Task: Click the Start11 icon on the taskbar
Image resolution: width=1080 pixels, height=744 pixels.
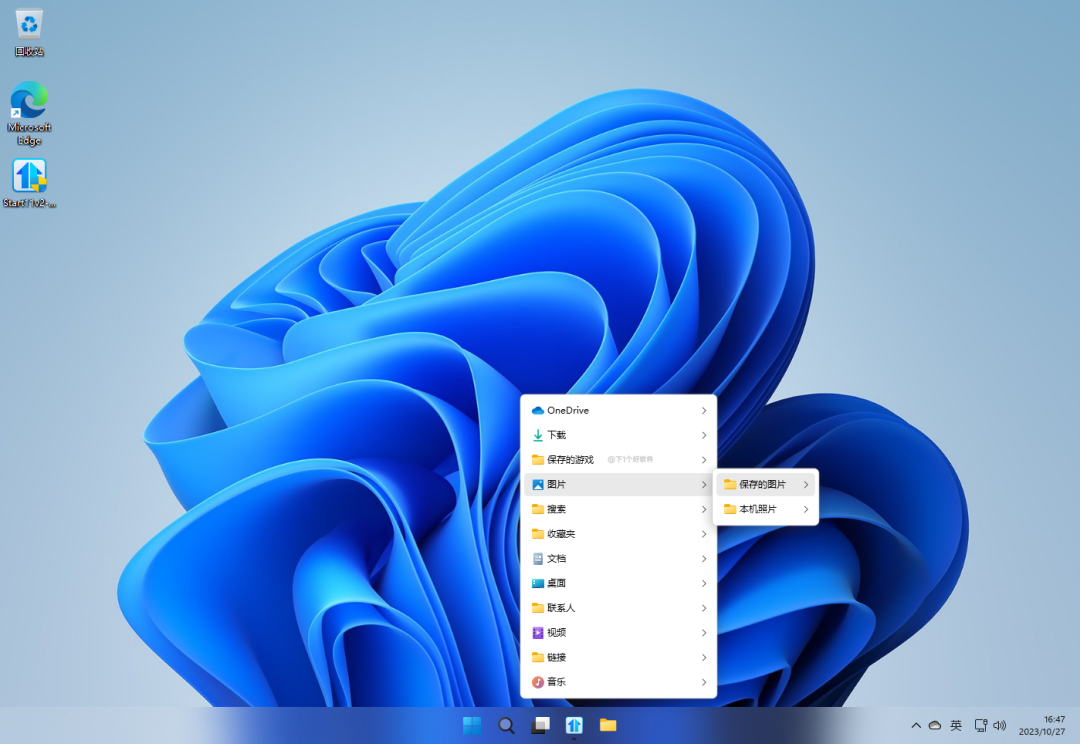Action: pyautogui.click(x=574, y=725)
